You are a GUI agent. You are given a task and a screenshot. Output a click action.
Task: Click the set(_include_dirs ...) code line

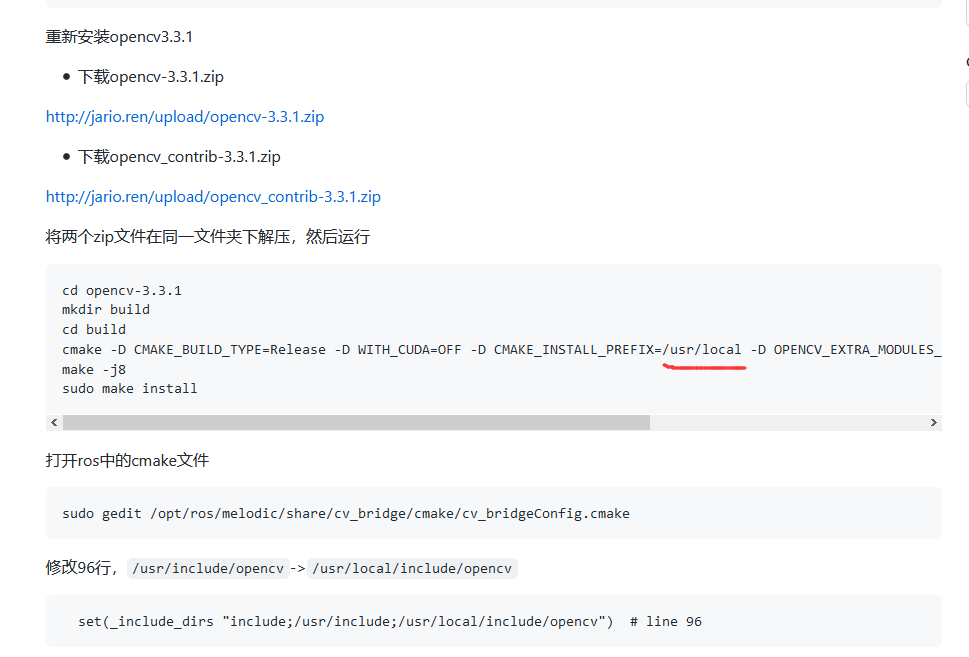(390, 622)
